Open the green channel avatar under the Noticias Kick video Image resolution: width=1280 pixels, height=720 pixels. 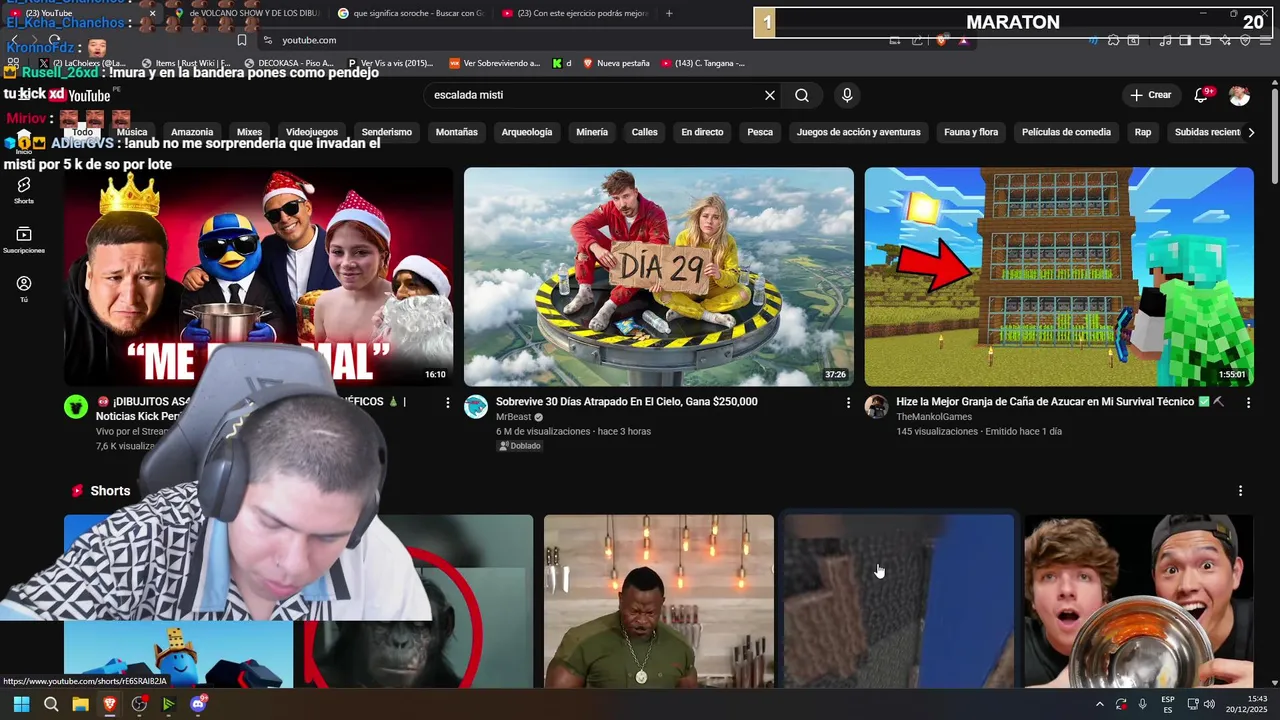[x=76, y=406]
